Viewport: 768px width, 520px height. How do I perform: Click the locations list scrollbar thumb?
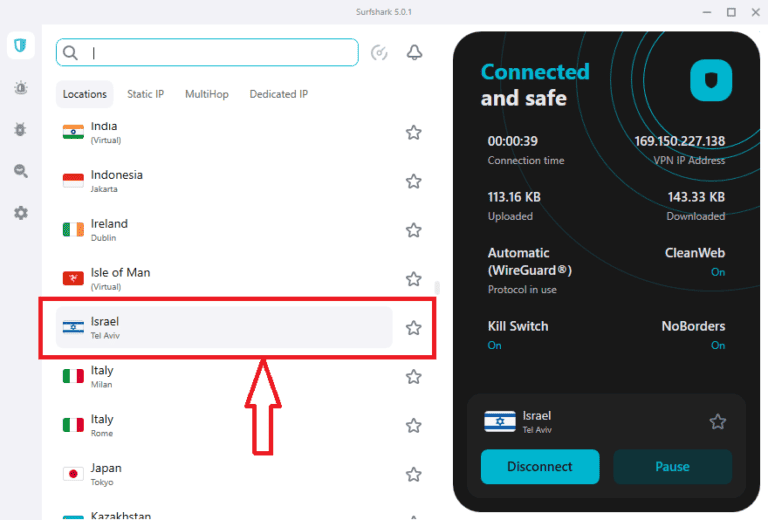click(x=437, y=287)
